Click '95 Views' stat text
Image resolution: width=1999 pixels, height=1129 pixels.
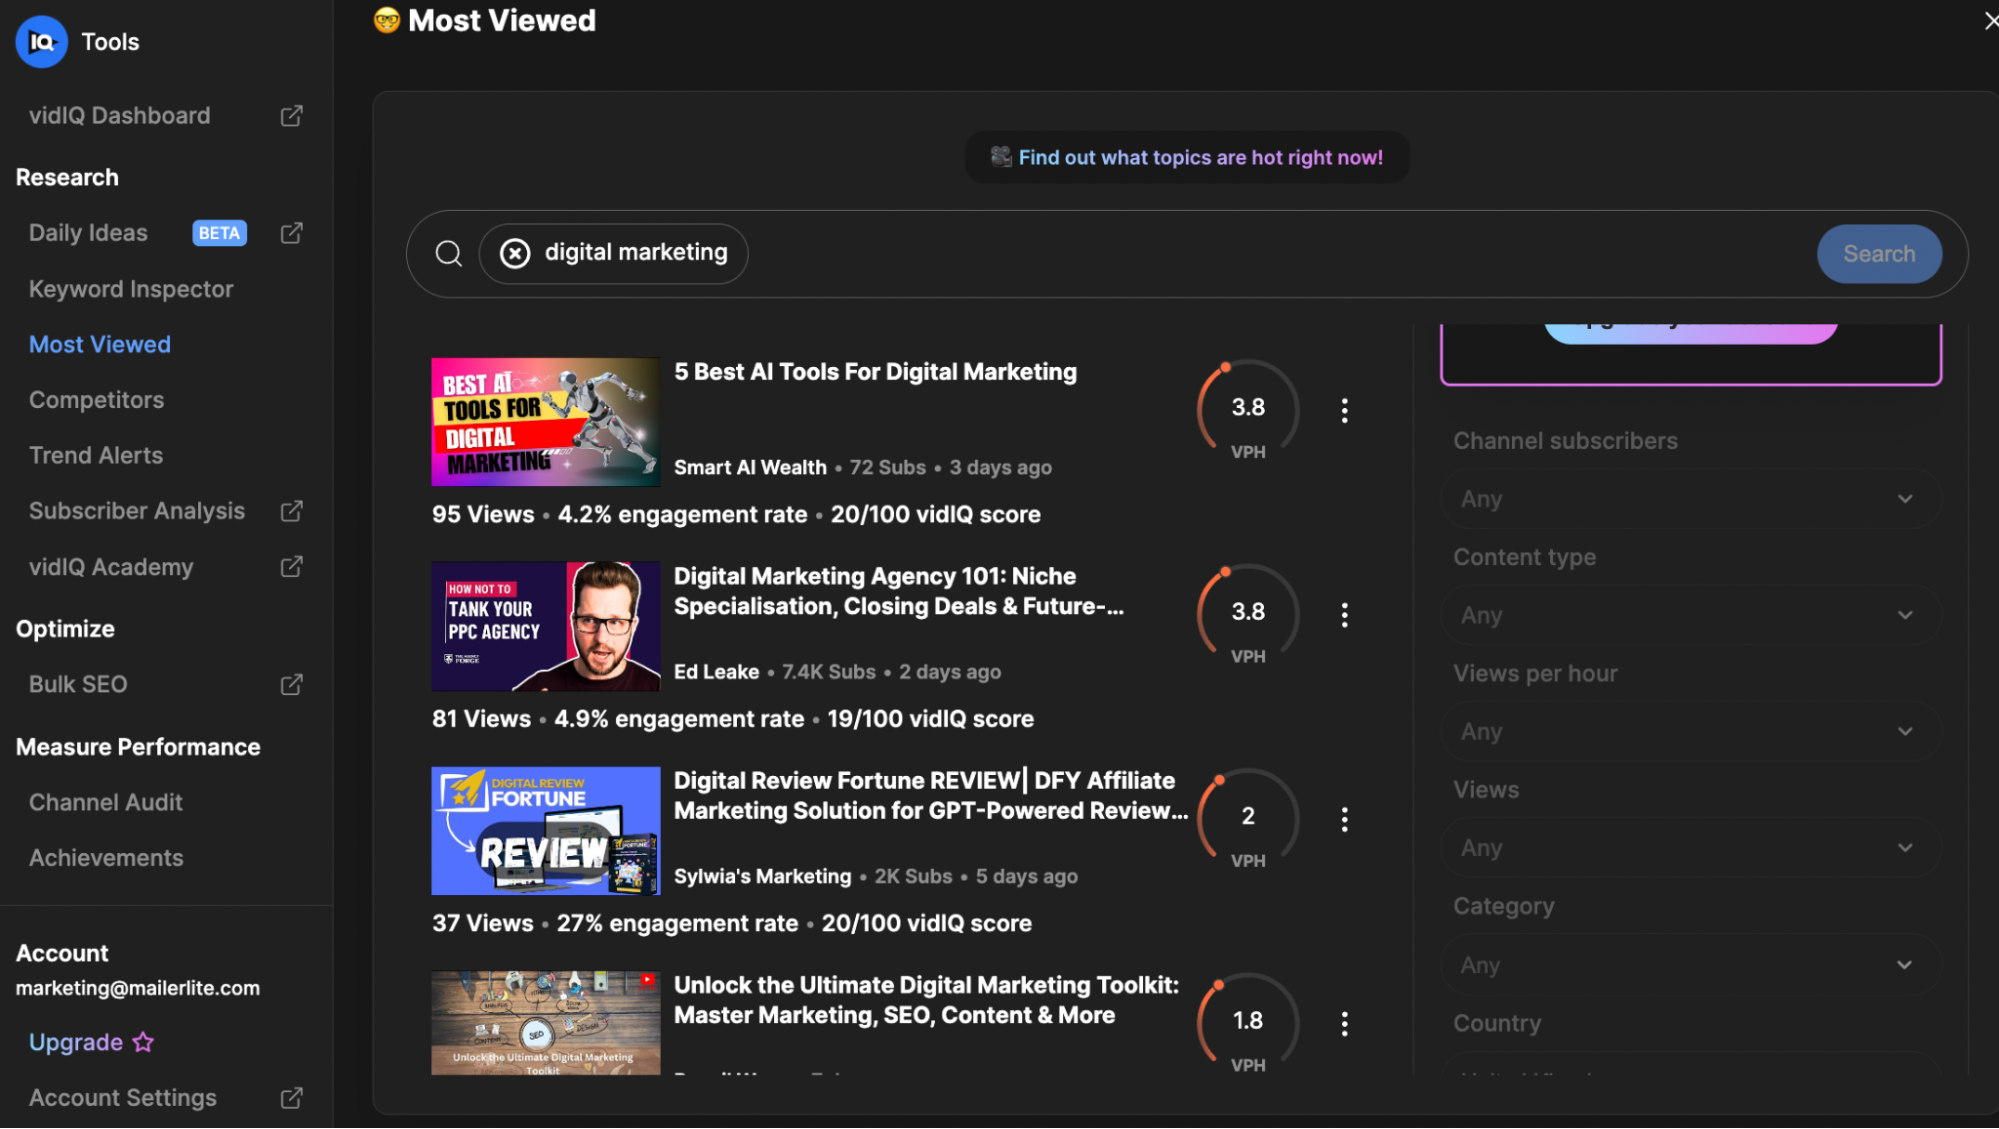(x=483, y=515)
